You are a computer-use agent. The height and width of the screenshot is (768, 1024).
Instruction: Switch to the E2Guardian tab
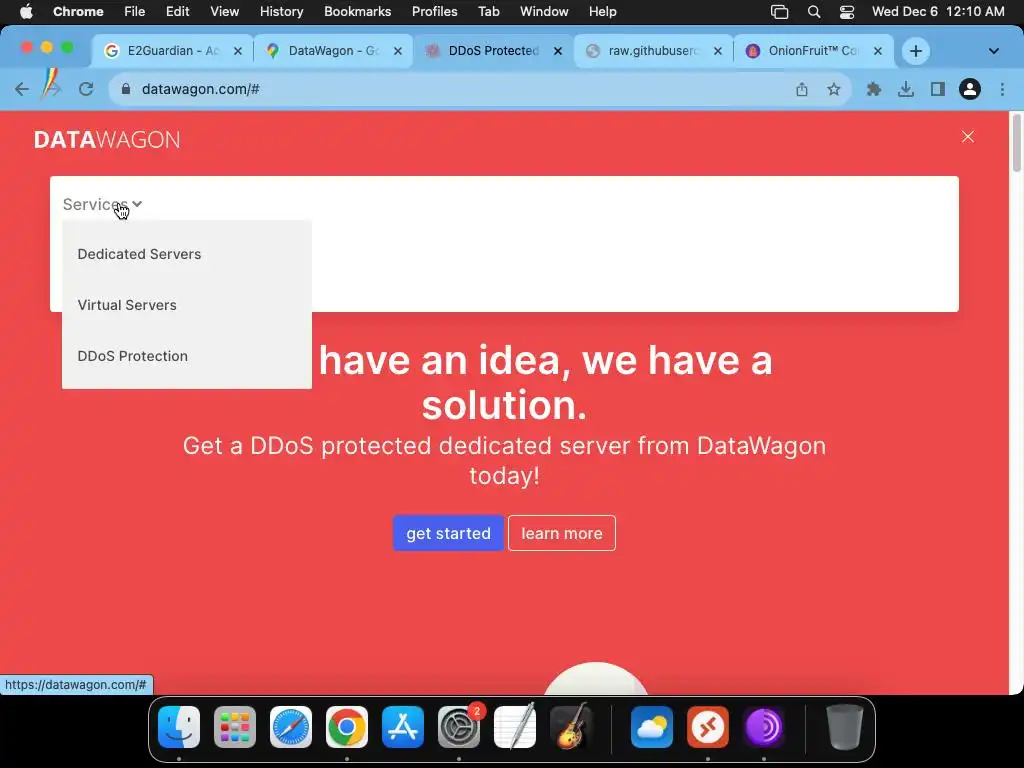click(x=172, y=51)
